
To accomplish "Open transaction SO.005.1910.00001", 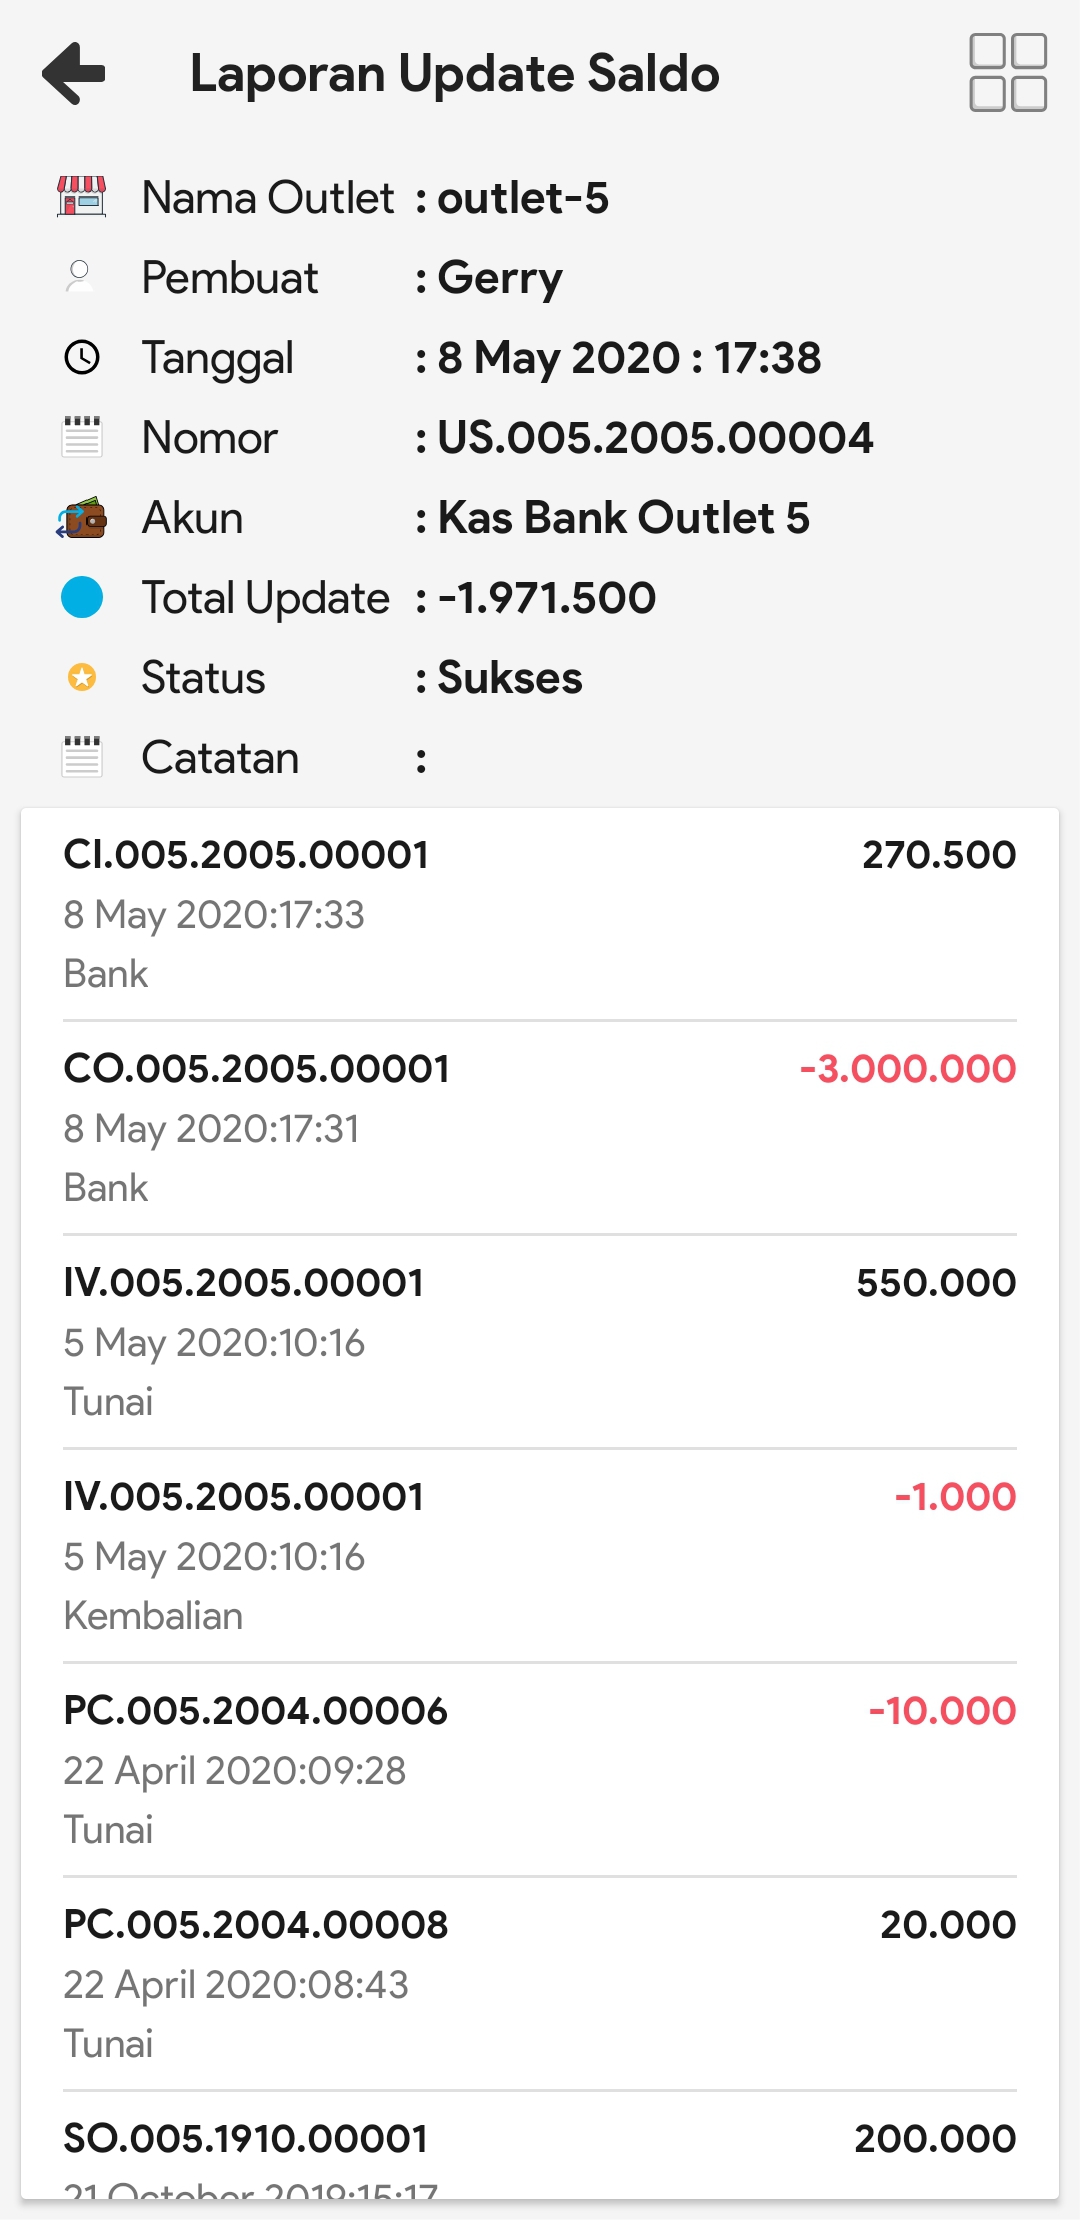I will [540, 2150].
